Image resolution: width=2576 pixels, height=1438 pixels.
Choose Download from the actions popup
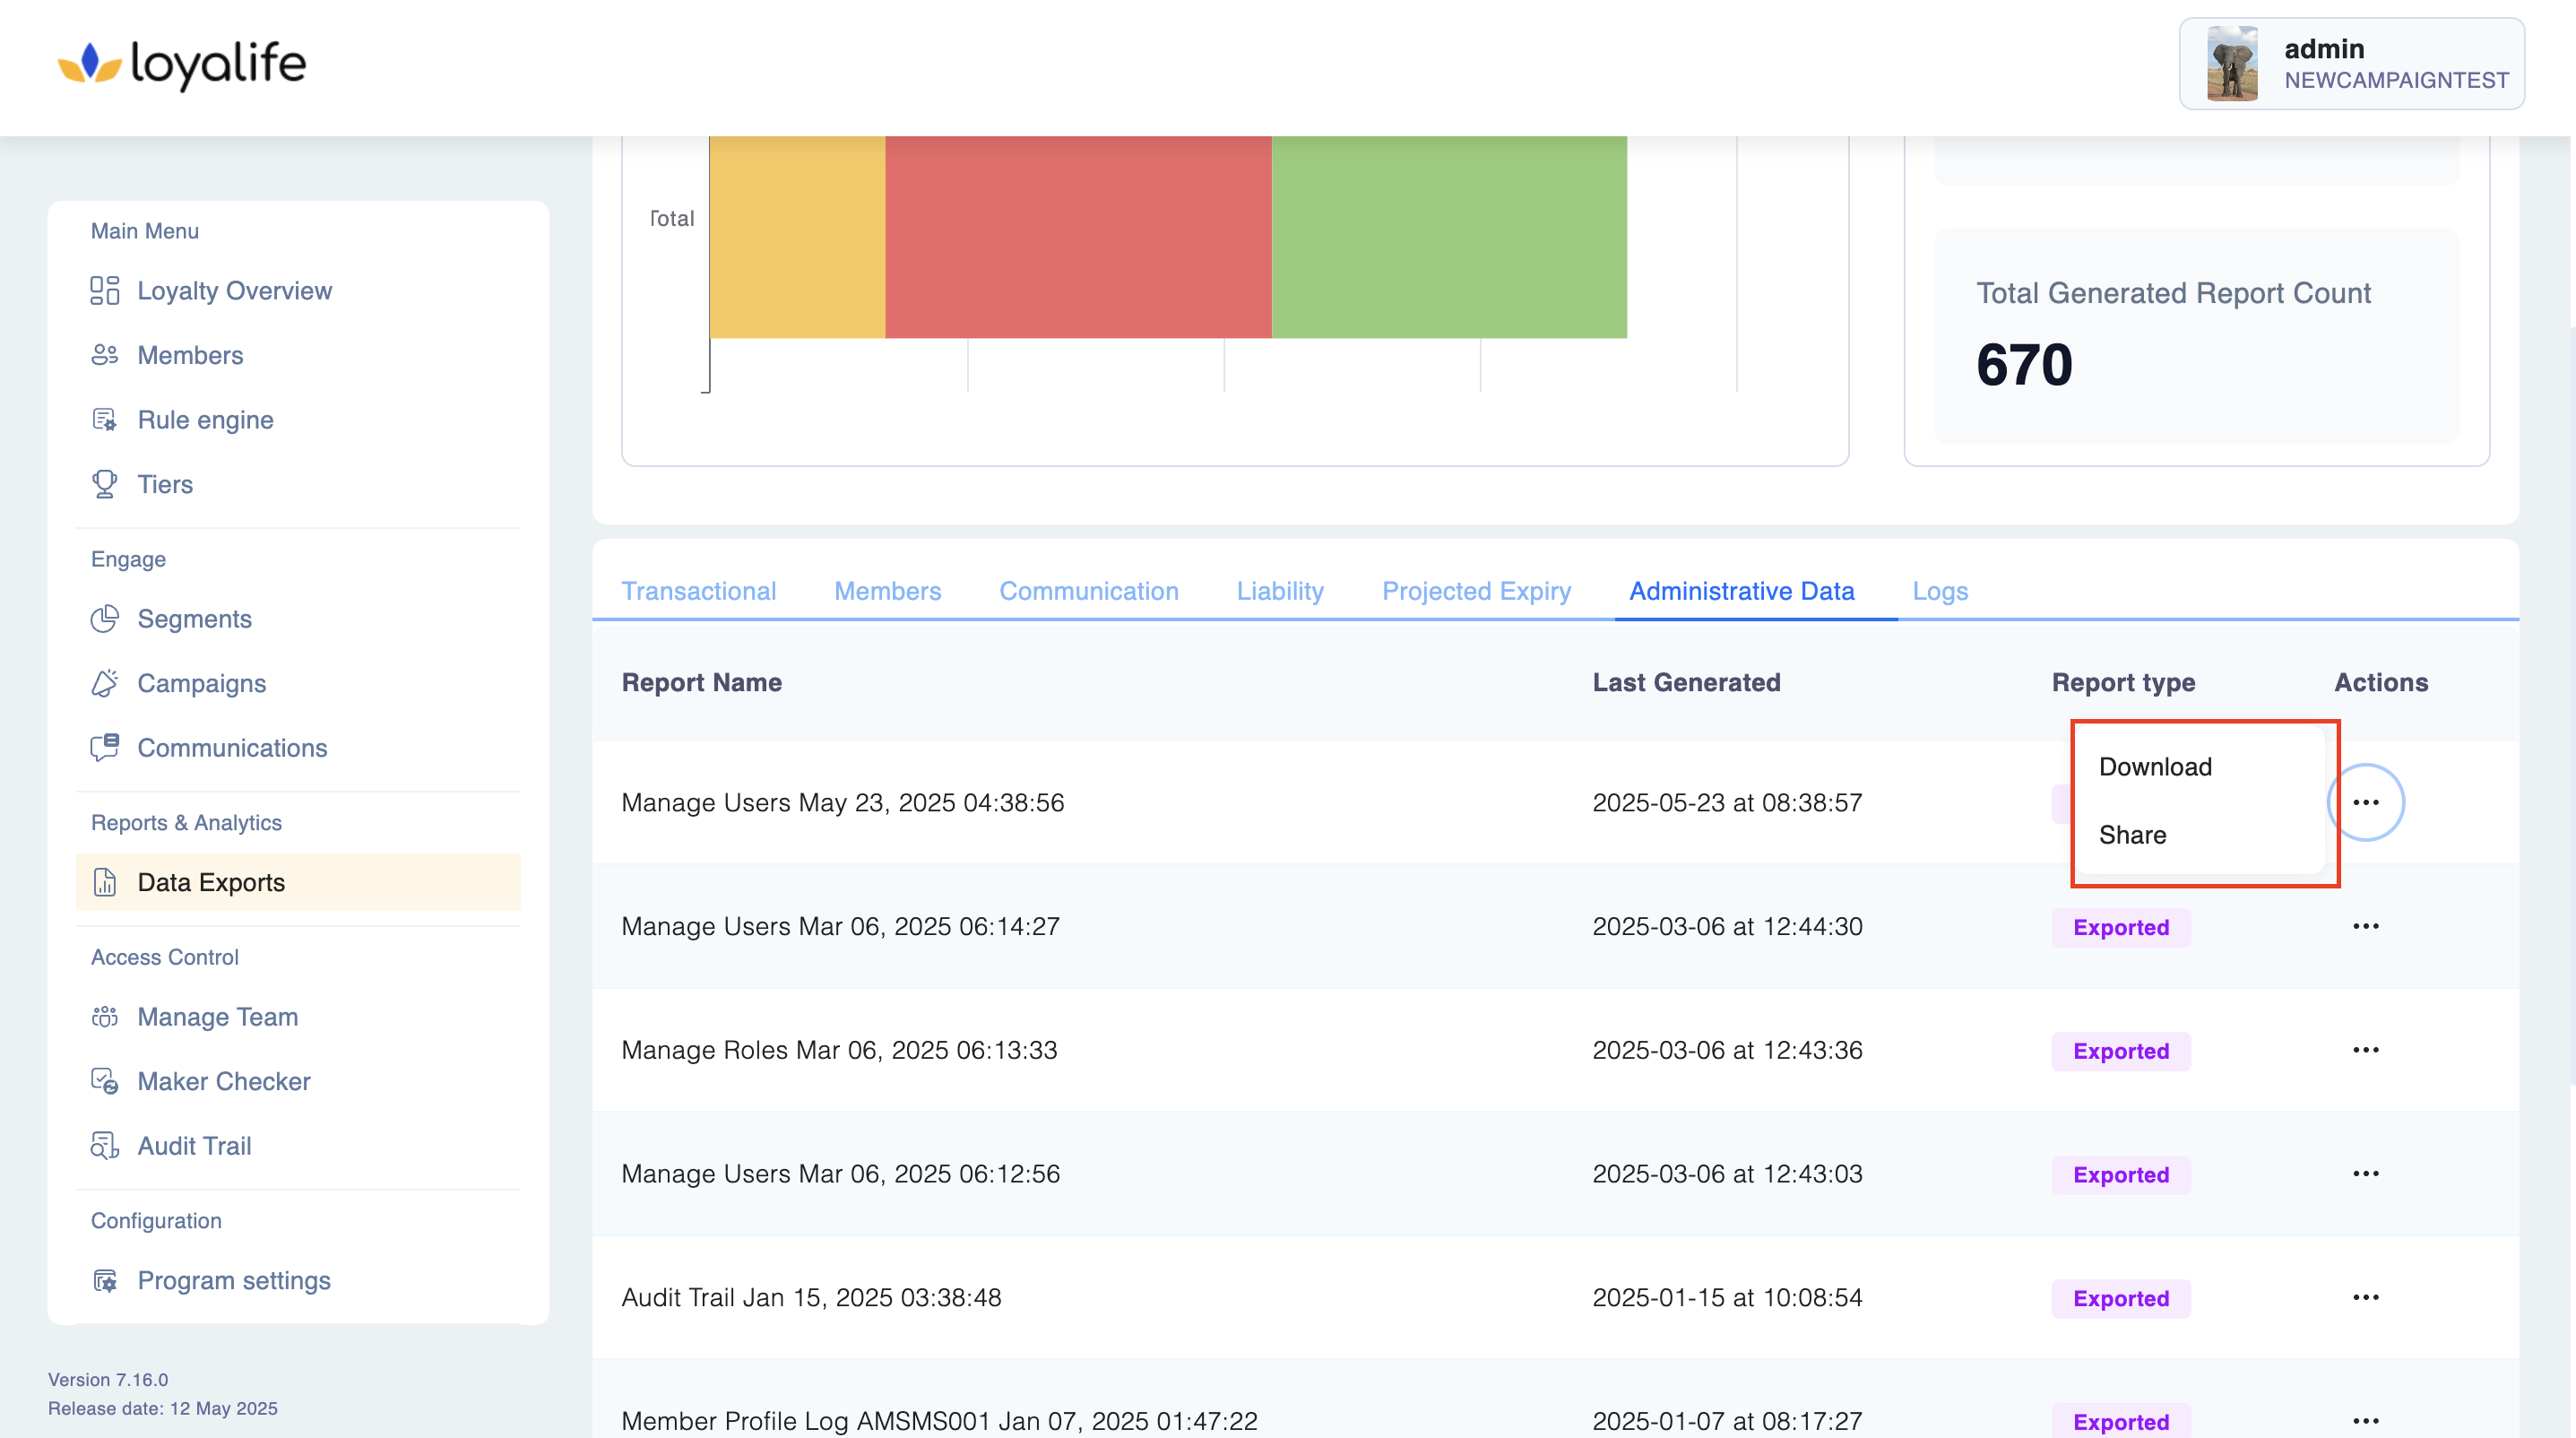[2155, 767]
